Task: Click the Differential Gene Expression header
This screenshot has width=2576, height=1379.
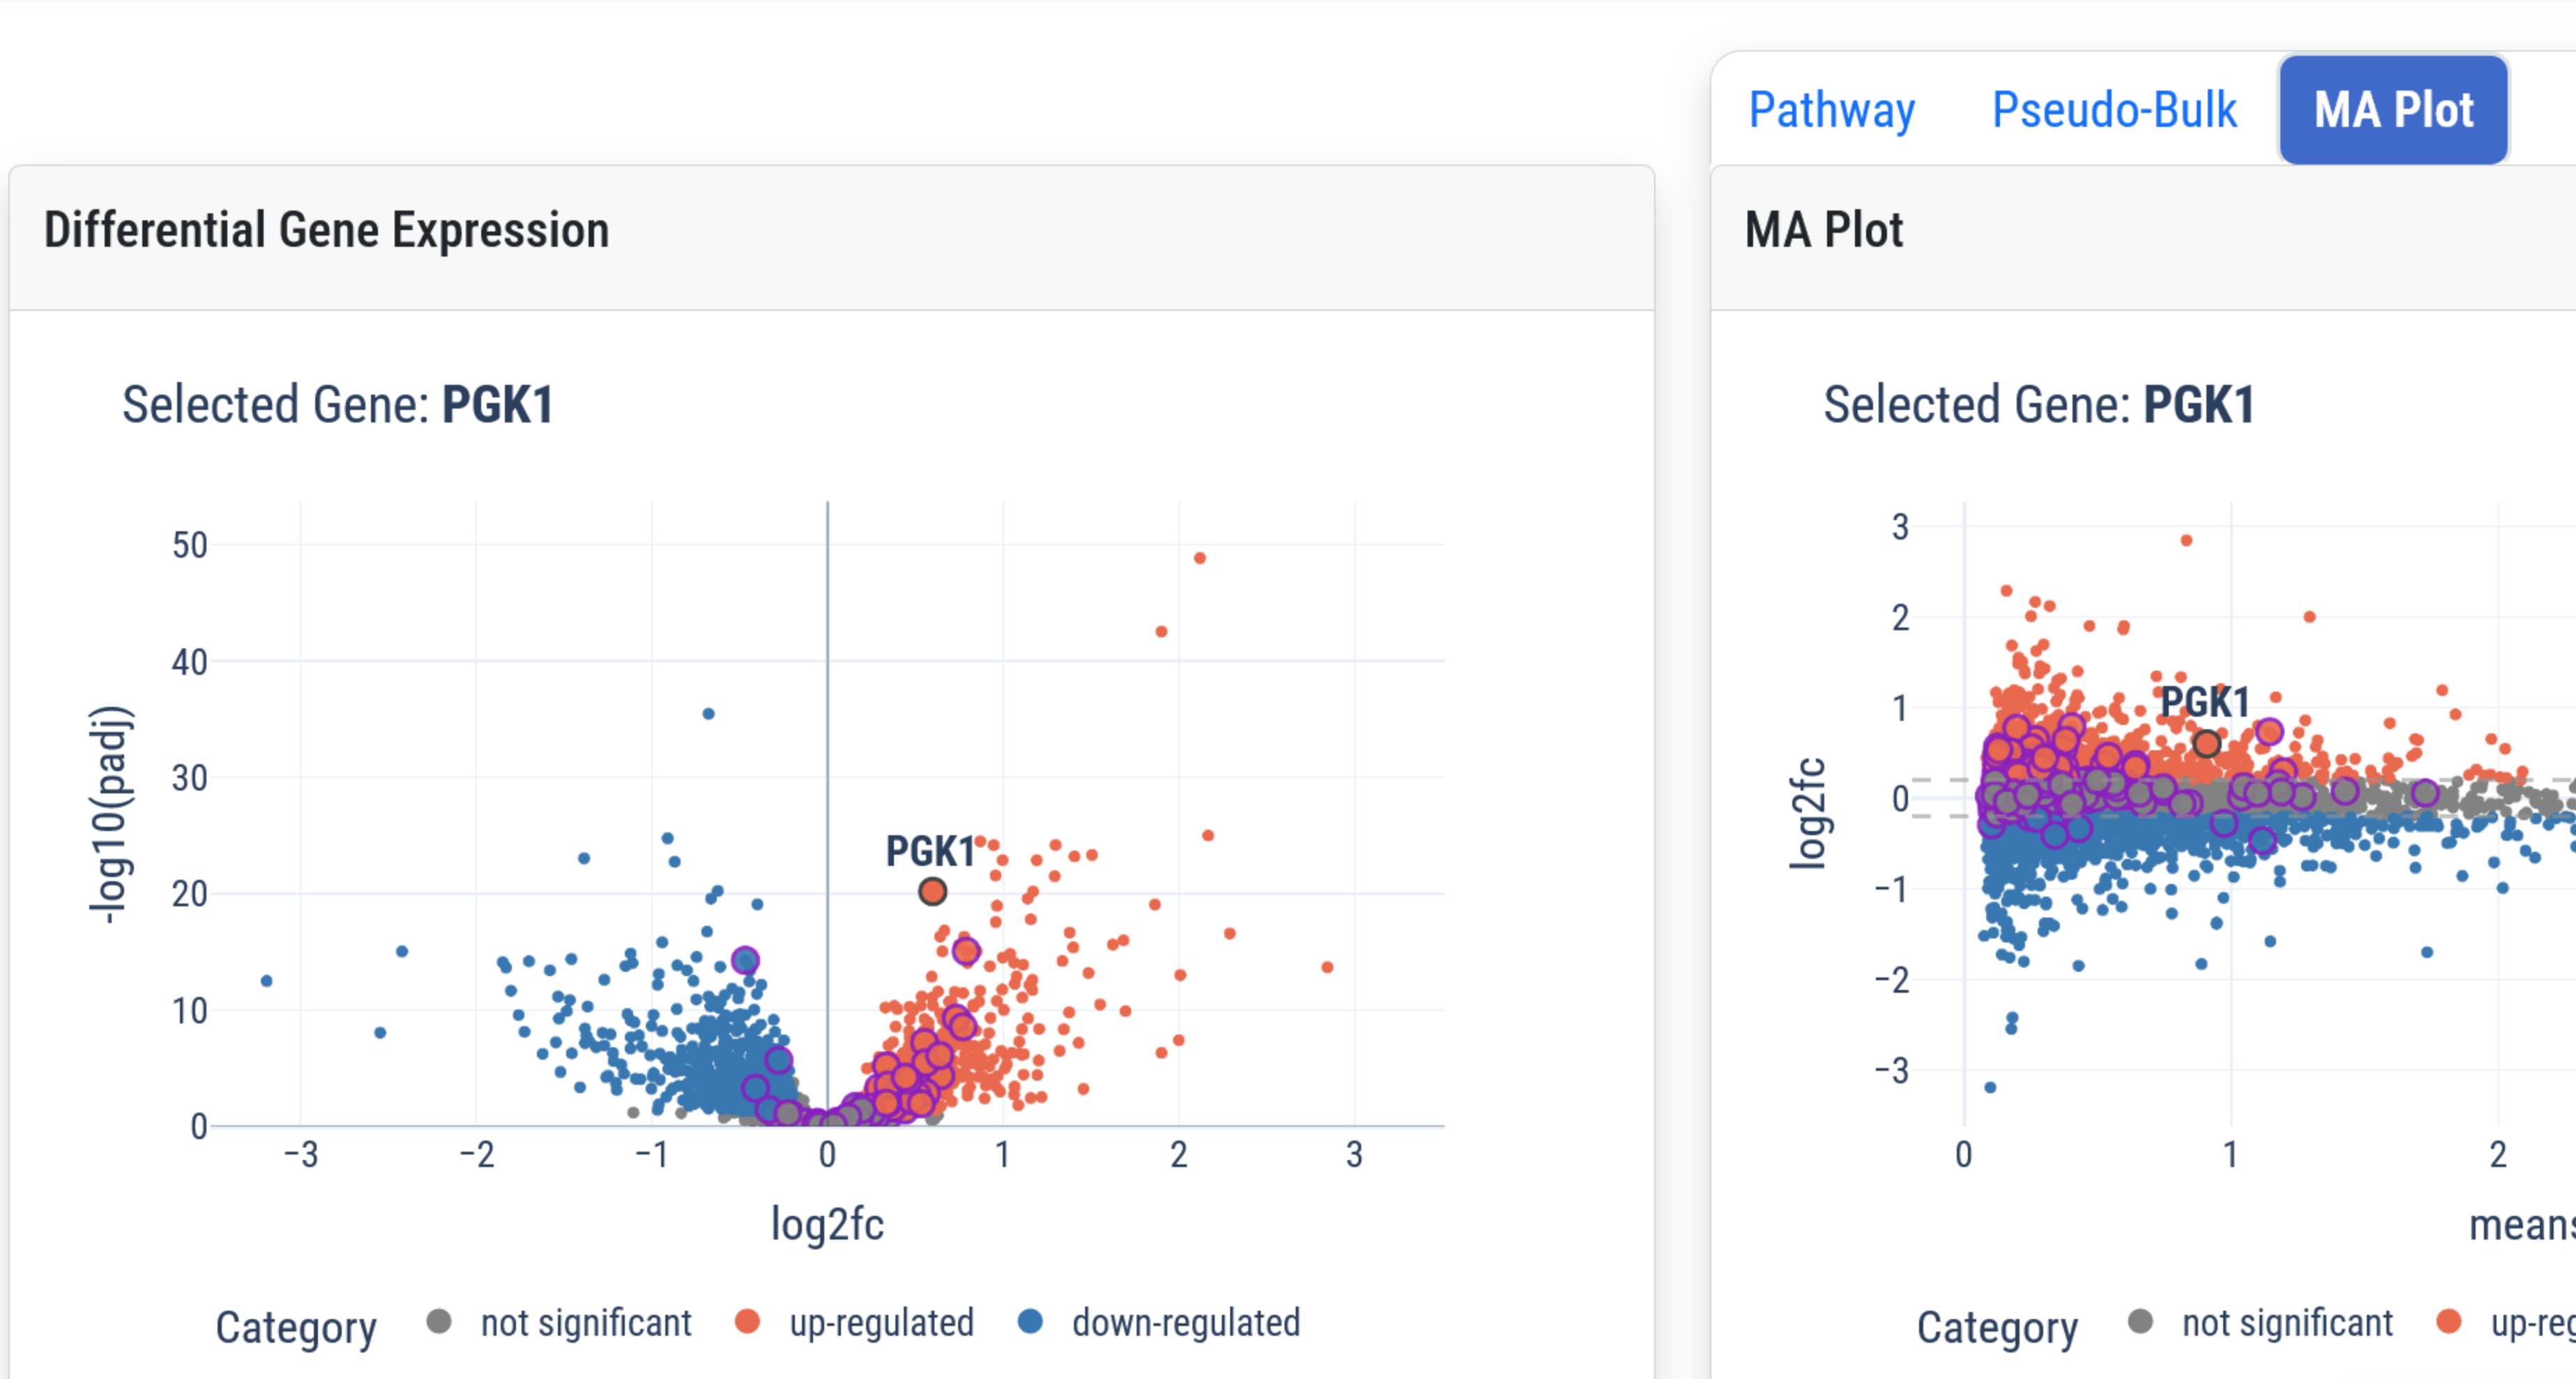Action: (x=327, y=231)
